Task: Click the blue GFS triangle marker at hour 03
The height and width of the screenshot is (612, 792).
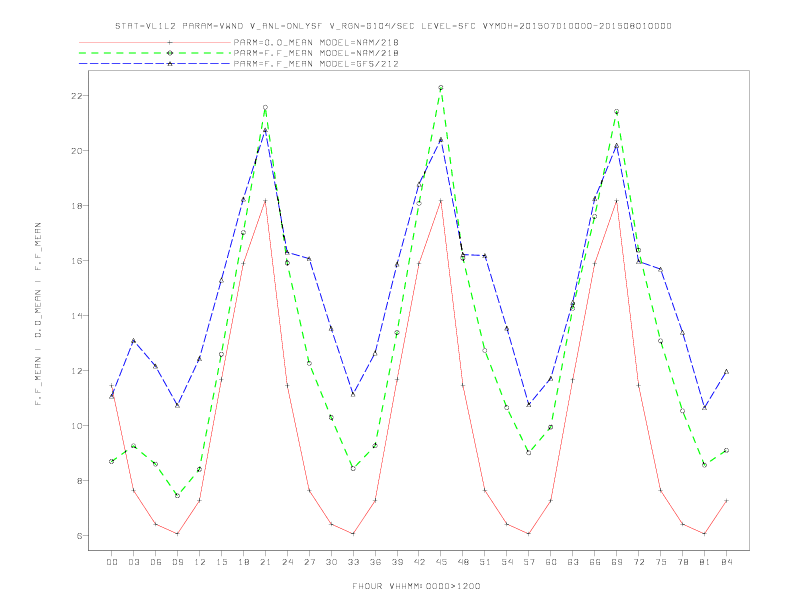Action: click(133, 341)
